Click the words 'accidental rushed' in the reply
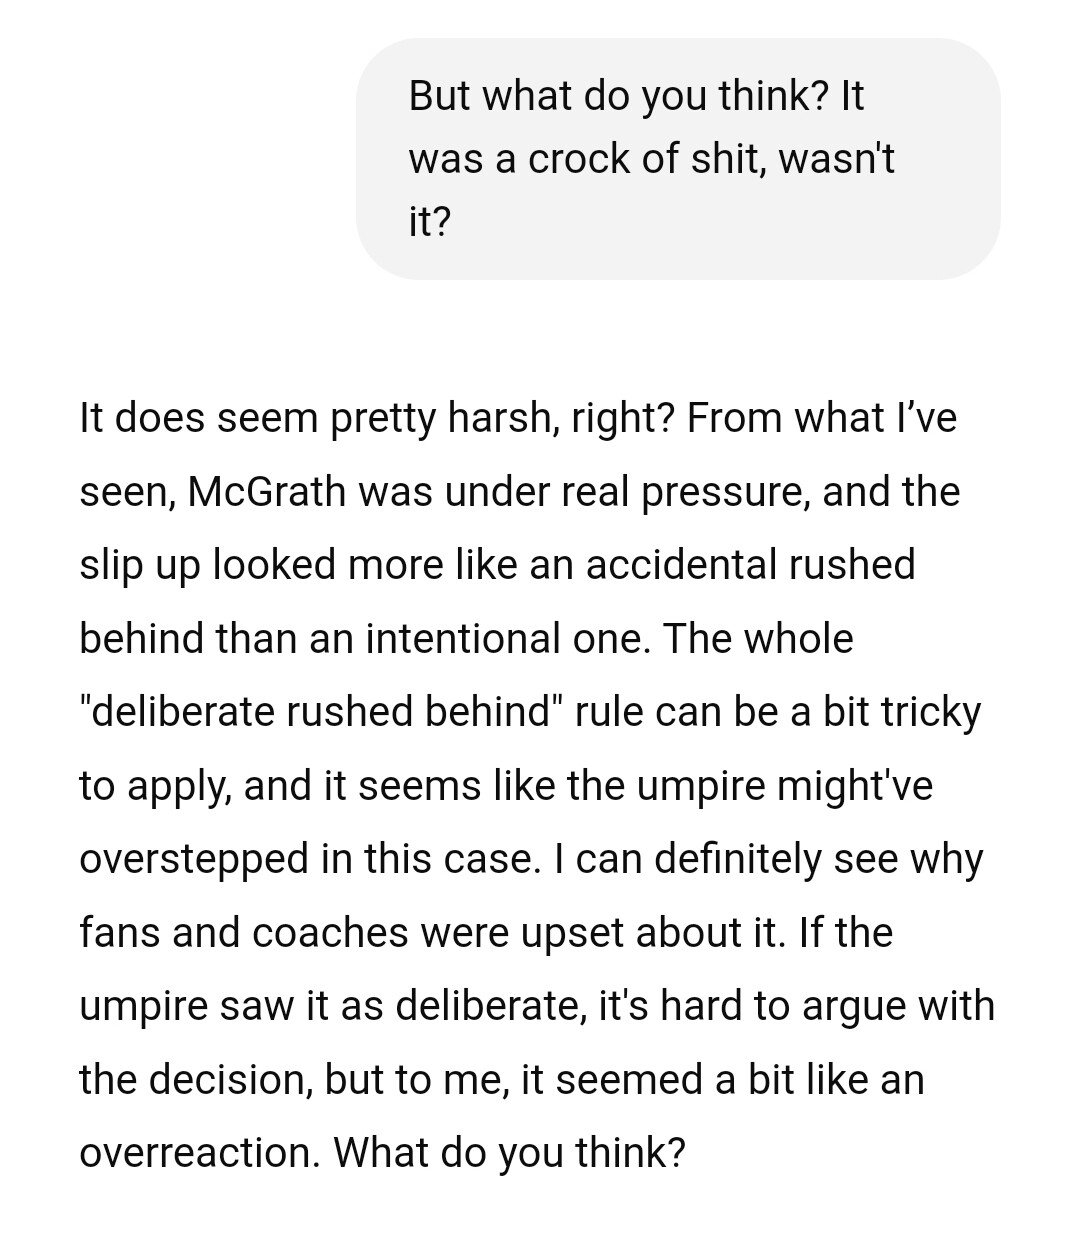The image size is (1080, 1240). (x=750, y=565)
